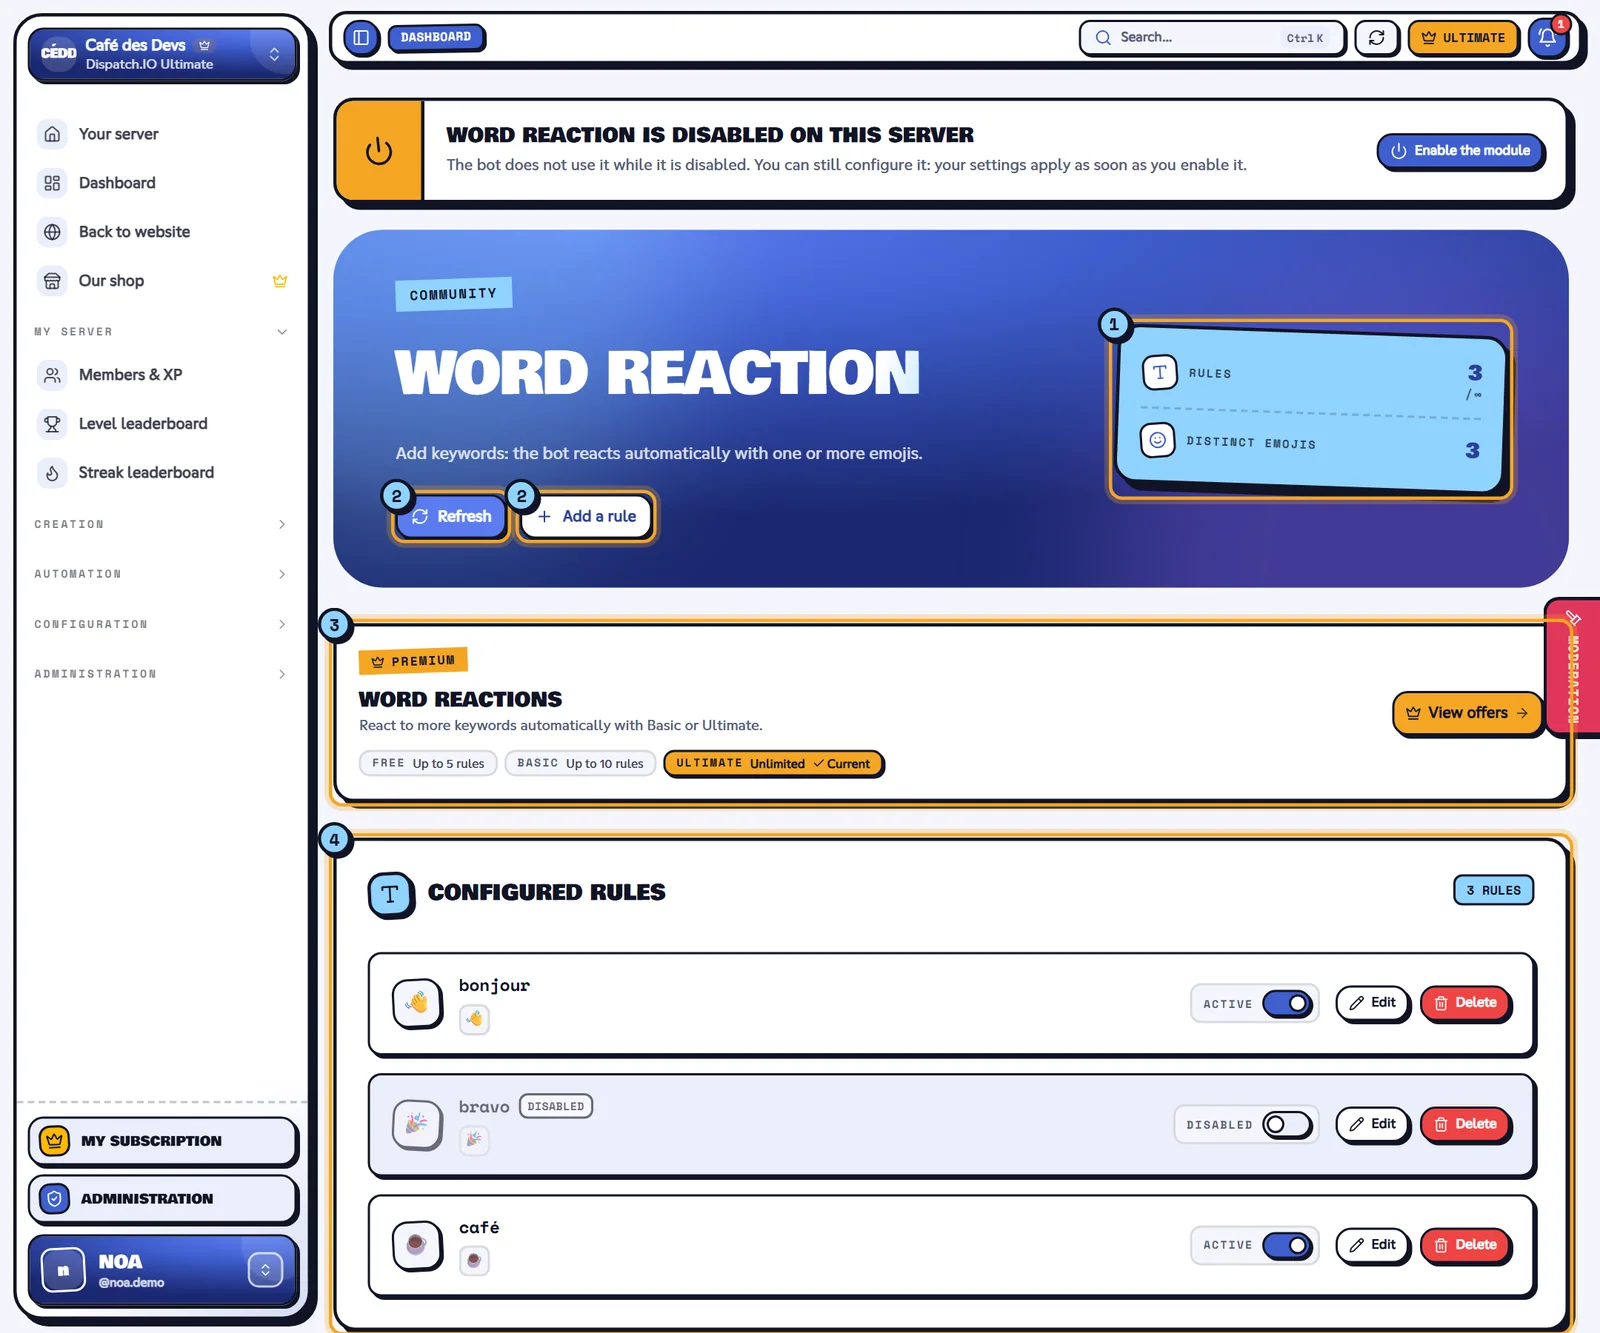Screen dimensions: 1600x1333
Task: Toggle the sidebar panel icon
Action: click(361, 38)
